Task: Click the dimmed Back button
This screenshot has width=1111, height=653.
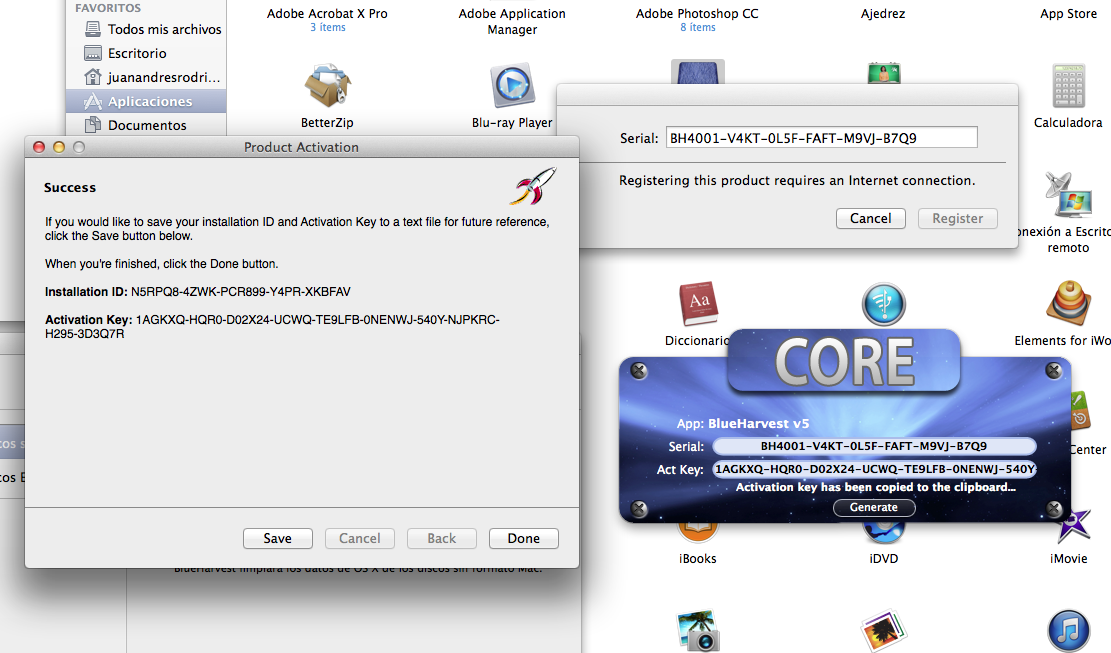Action: pos(441,538)
